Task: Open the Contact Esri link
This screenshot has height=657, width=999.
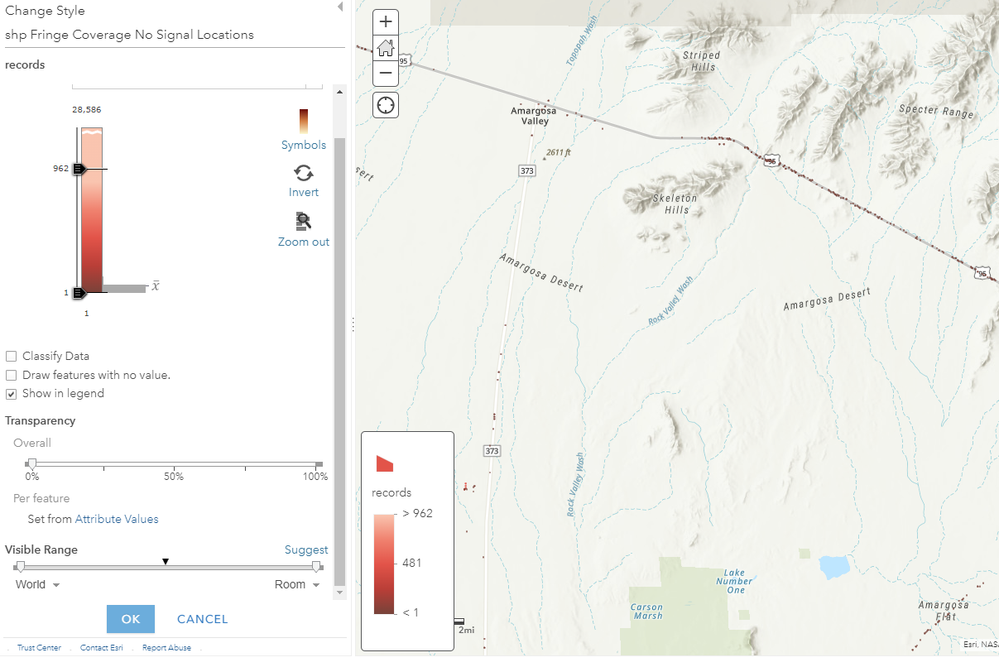Action: 101,647
